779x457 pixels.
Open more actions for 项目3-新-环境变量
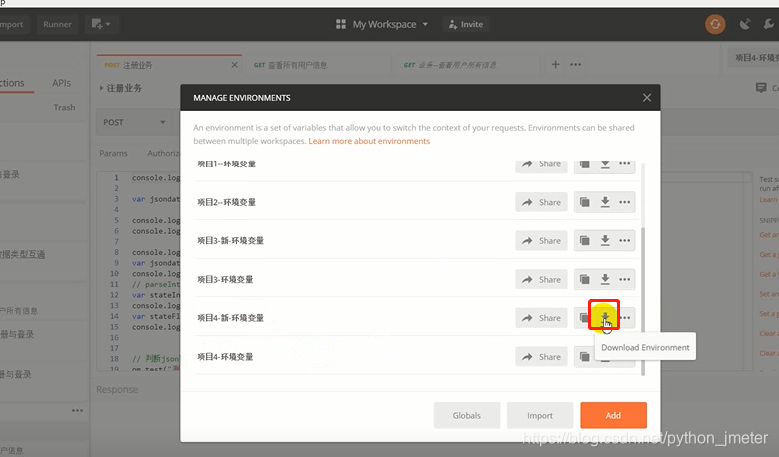[x=624, y=240]
